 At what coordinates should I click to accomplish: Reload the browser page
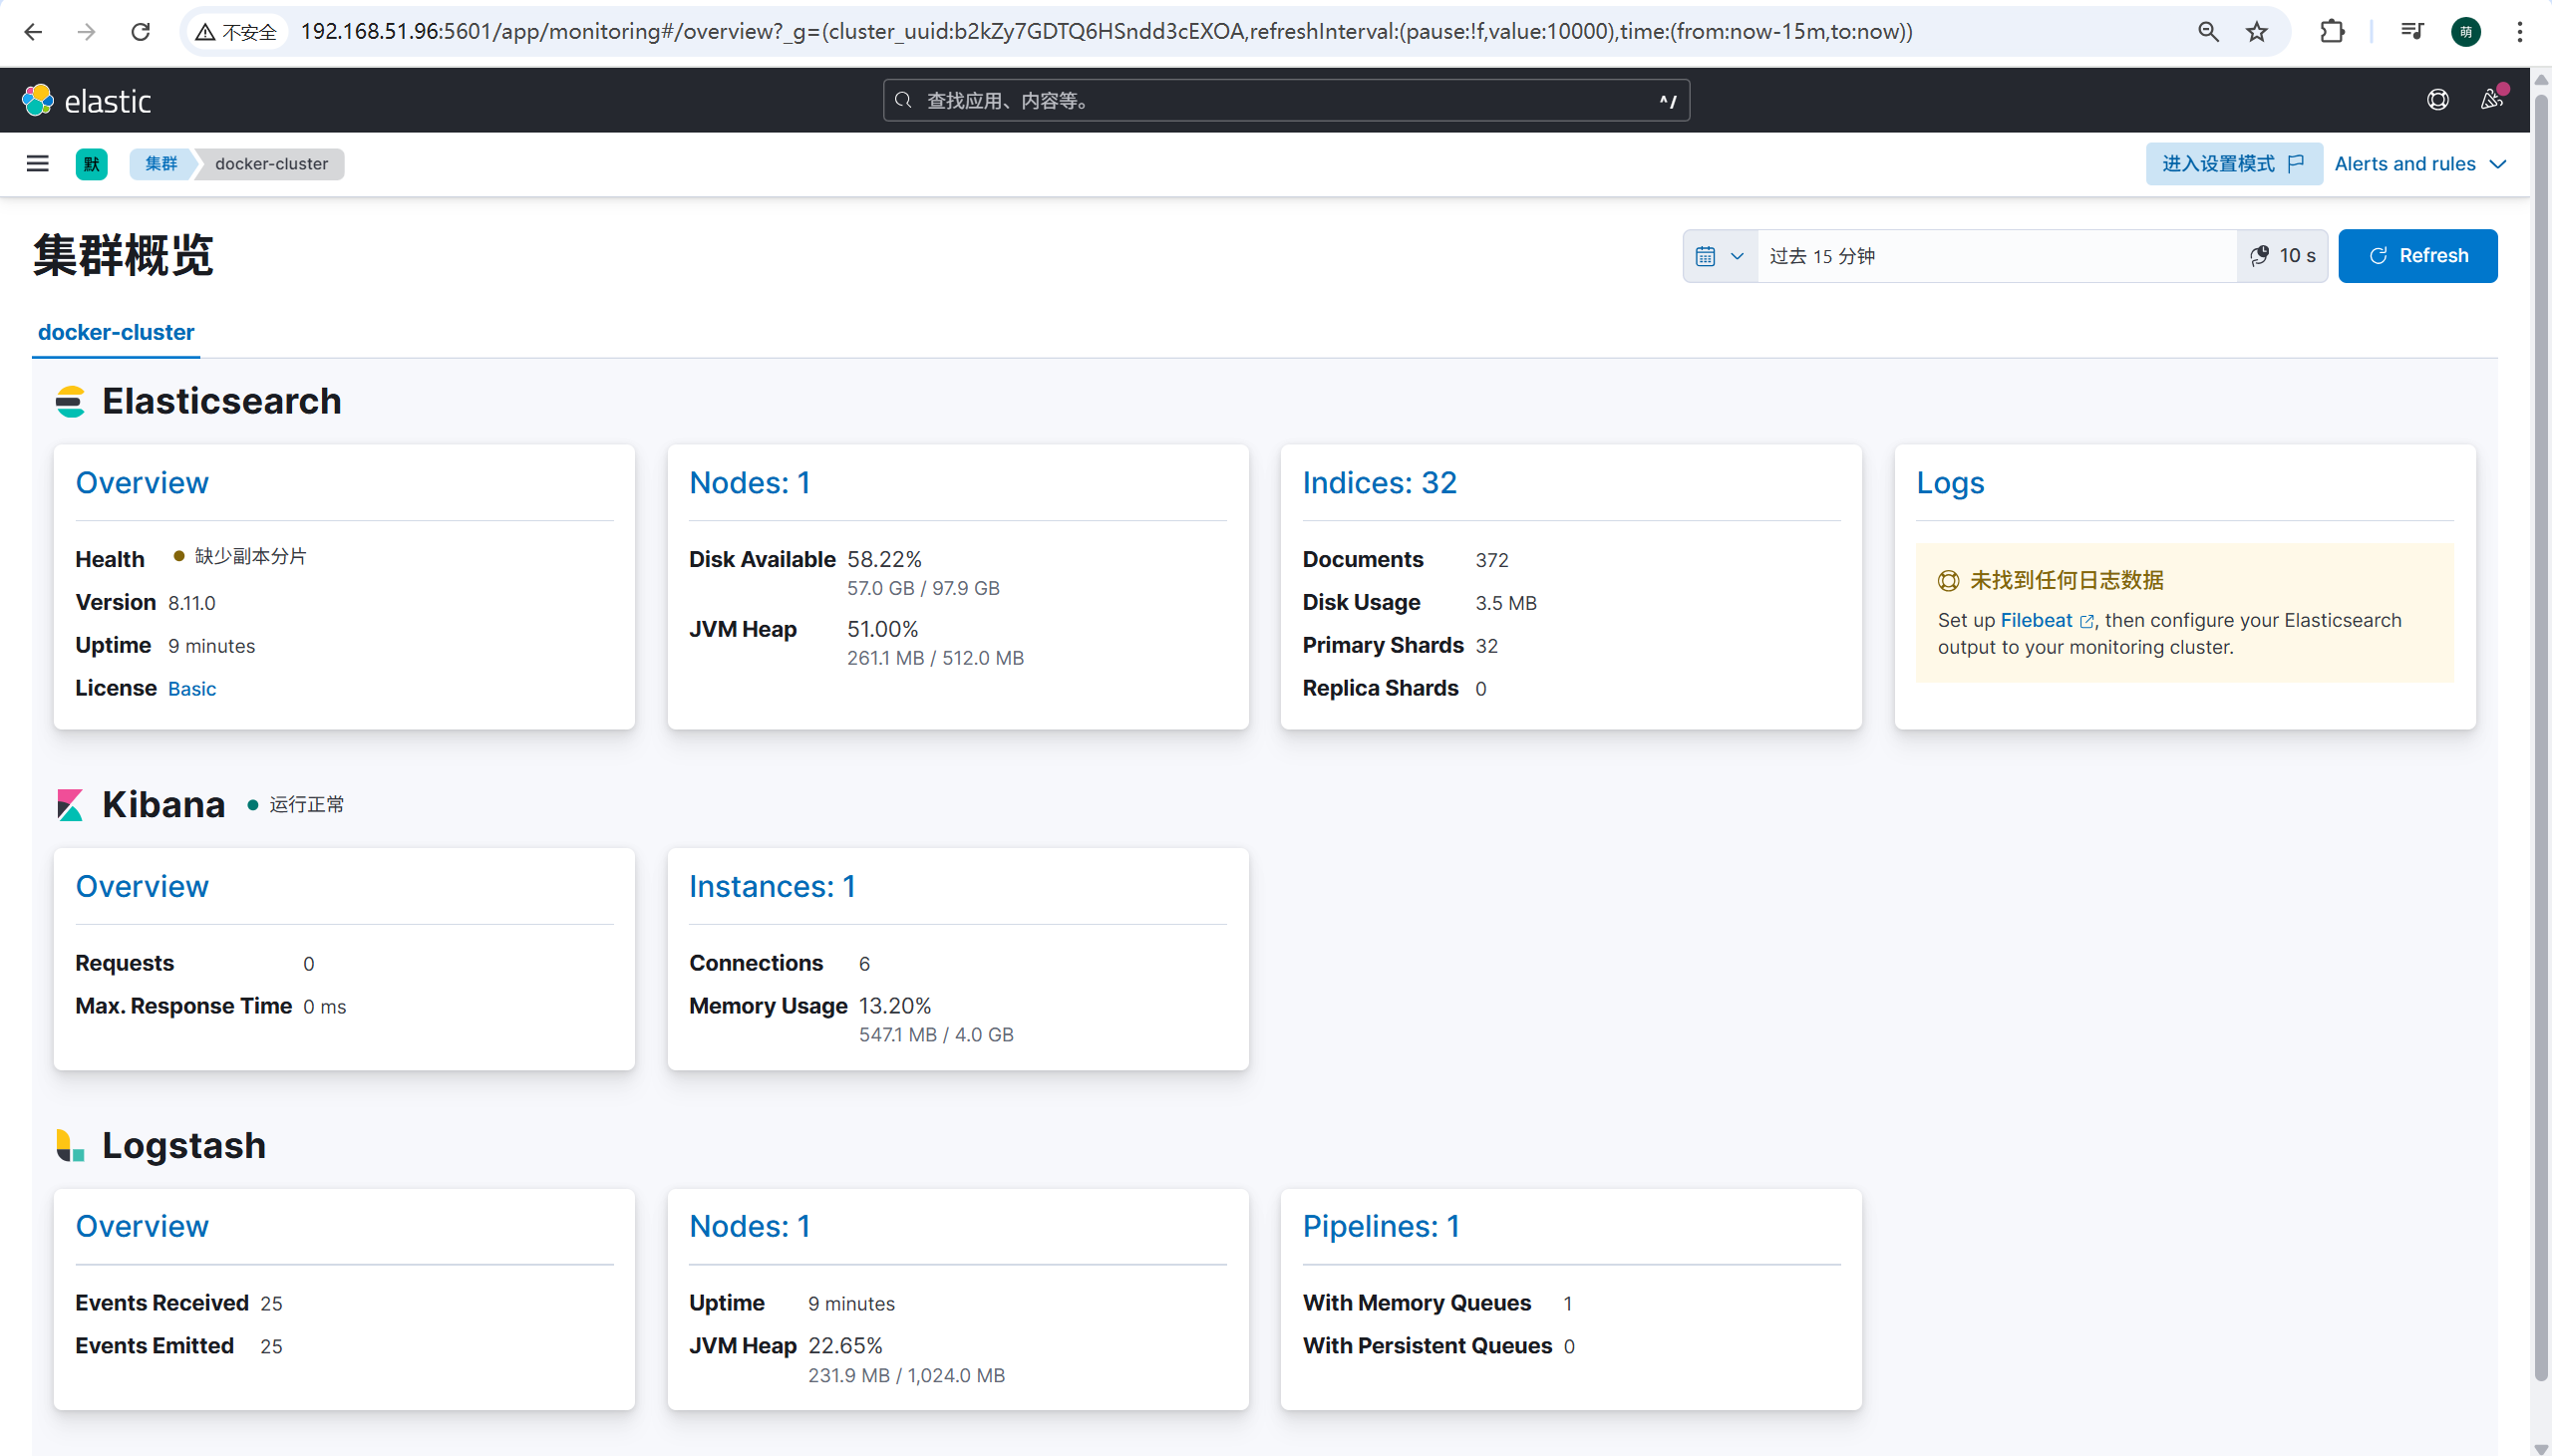pyautogui.click(x=141, y=32)
